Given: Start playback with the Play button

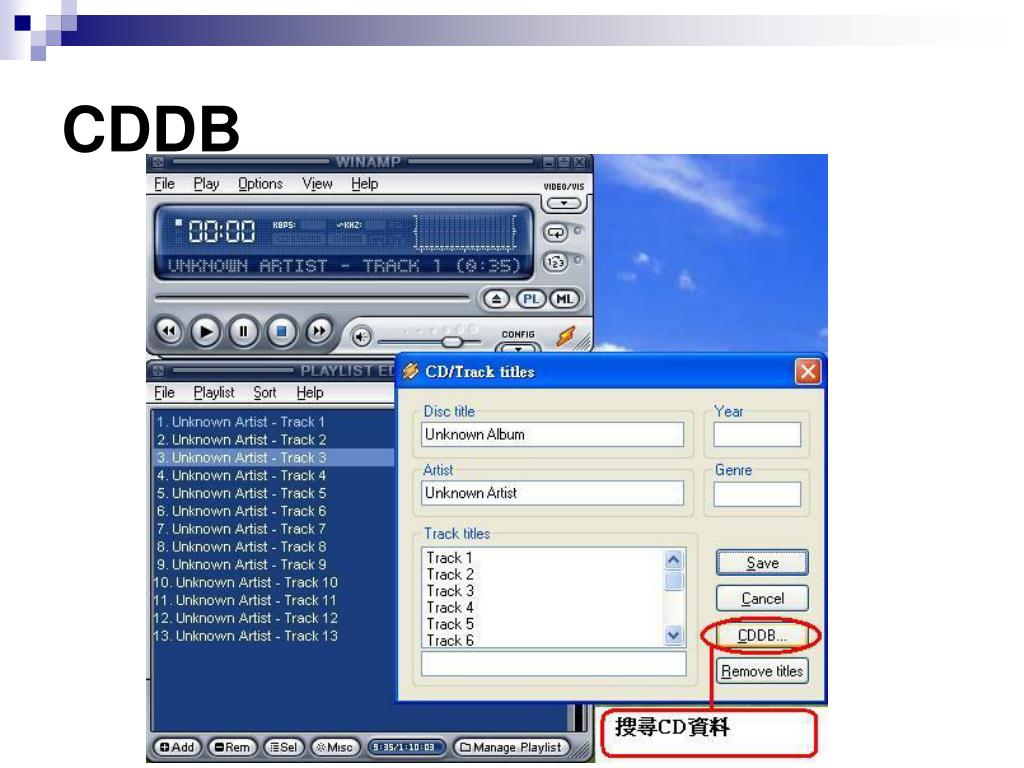Looking at the screenshot, I should 205,332.
